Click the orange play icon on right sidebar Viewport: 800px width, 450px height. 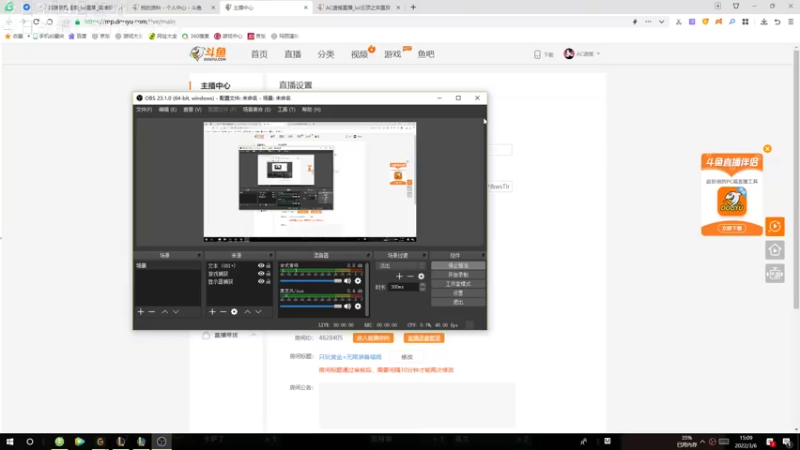pyautogui.click(x=774, y=227)
